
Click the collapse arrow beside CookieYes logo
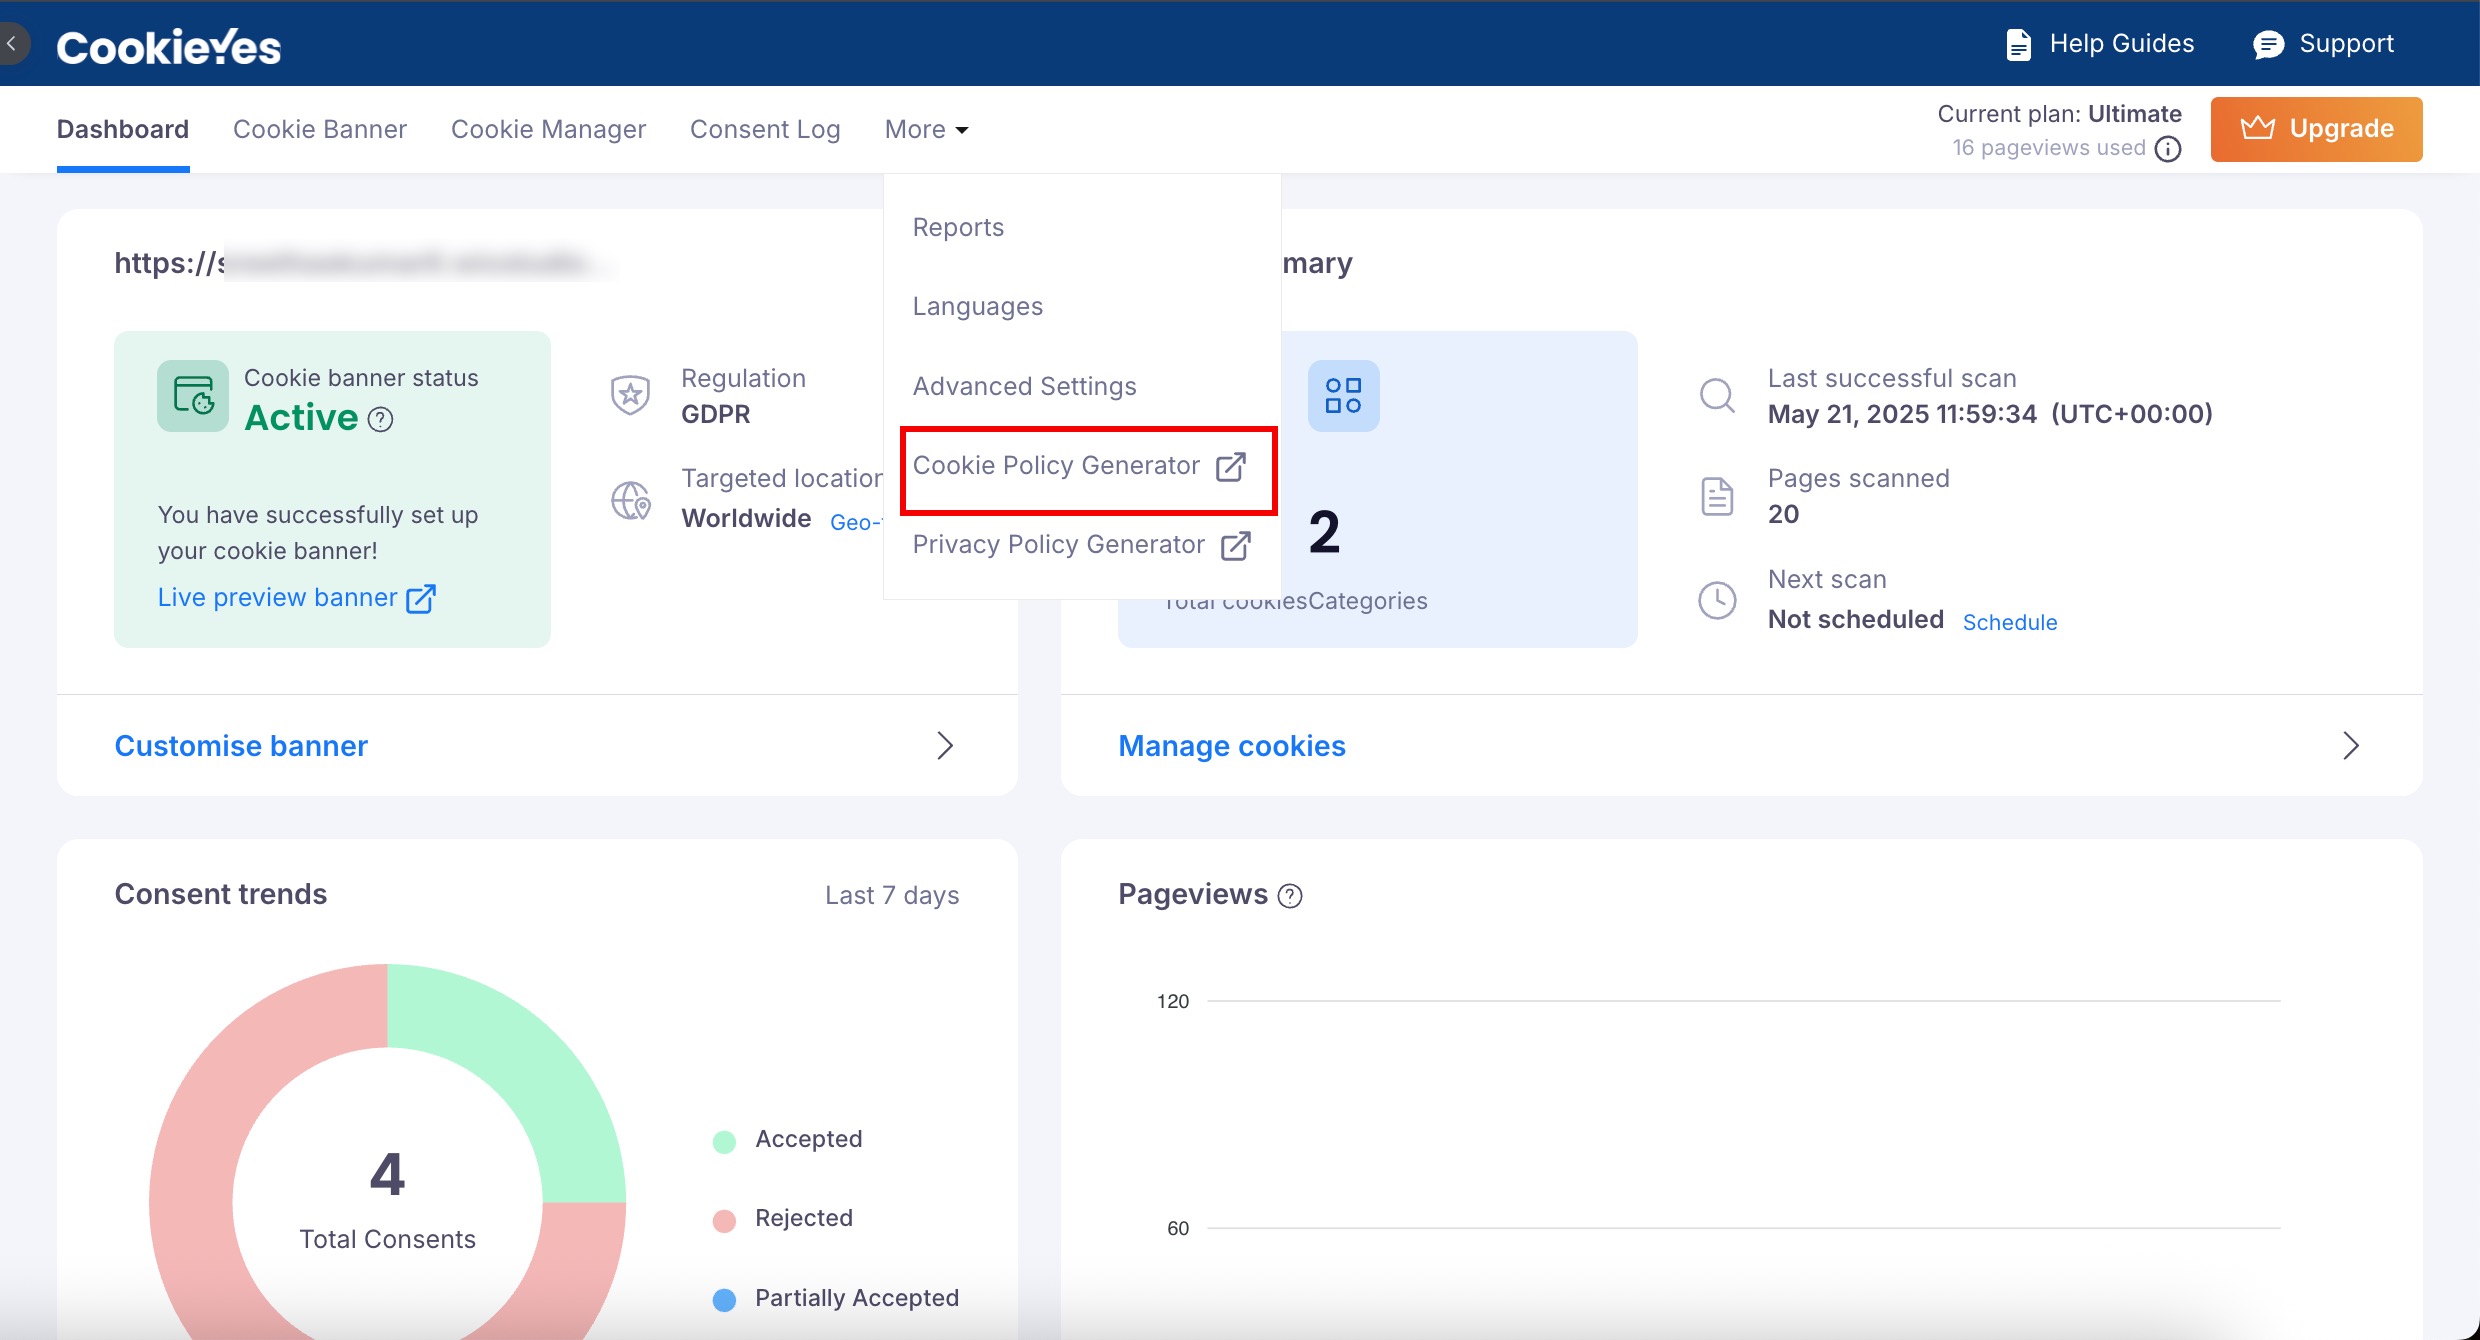coord(12,44)
